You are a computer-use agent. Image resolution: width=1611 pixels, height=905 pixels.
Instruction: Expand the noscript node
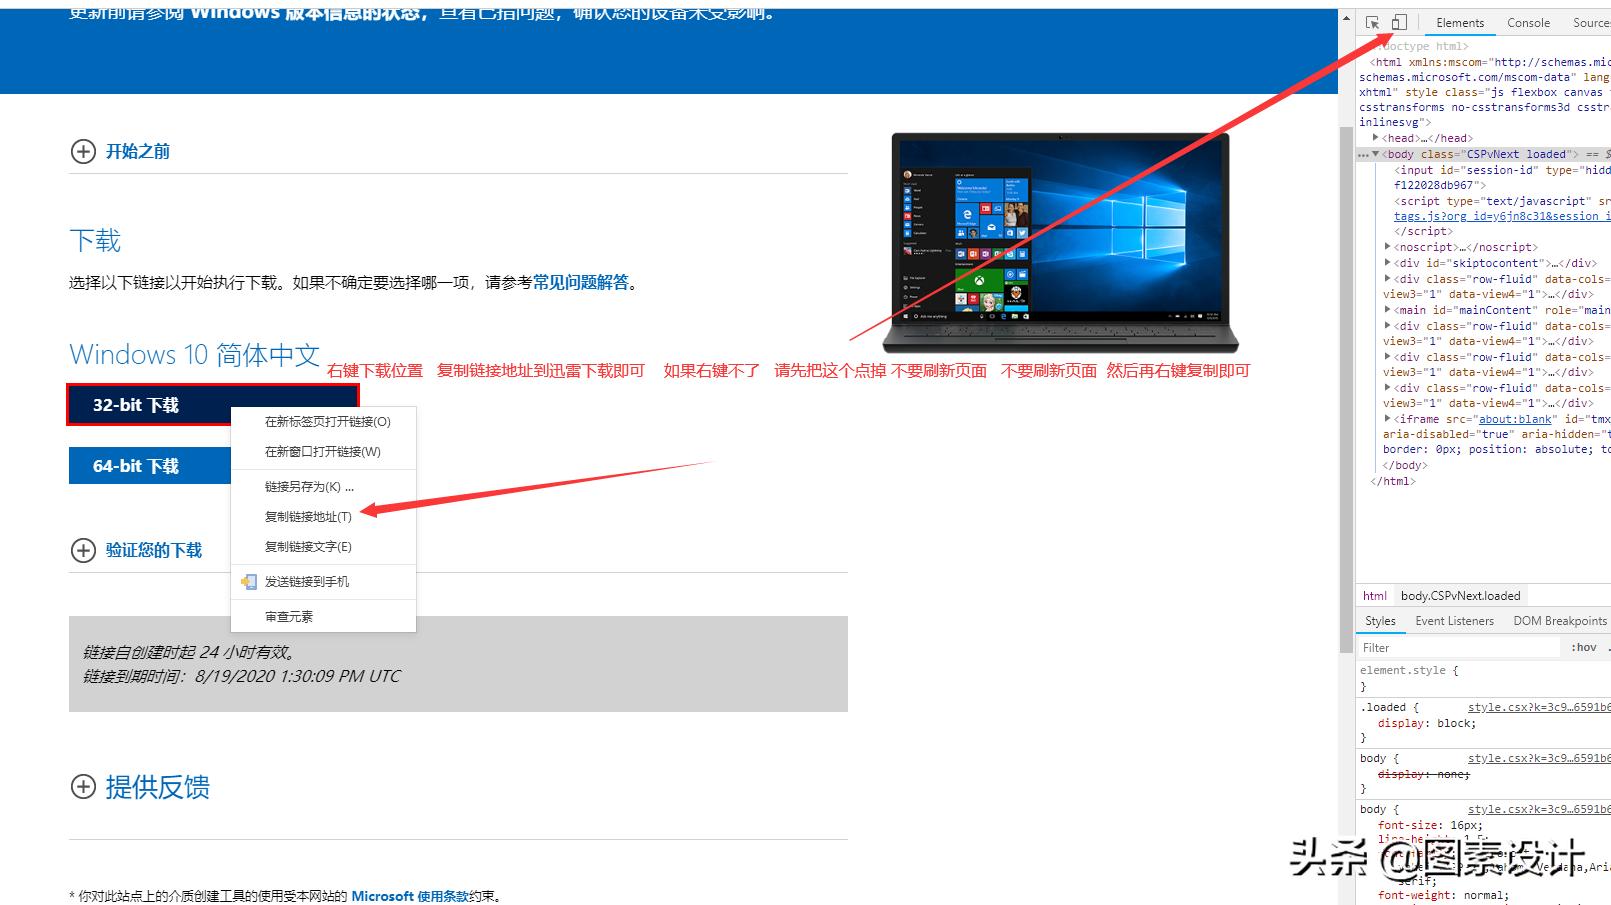pos(1388,247)
